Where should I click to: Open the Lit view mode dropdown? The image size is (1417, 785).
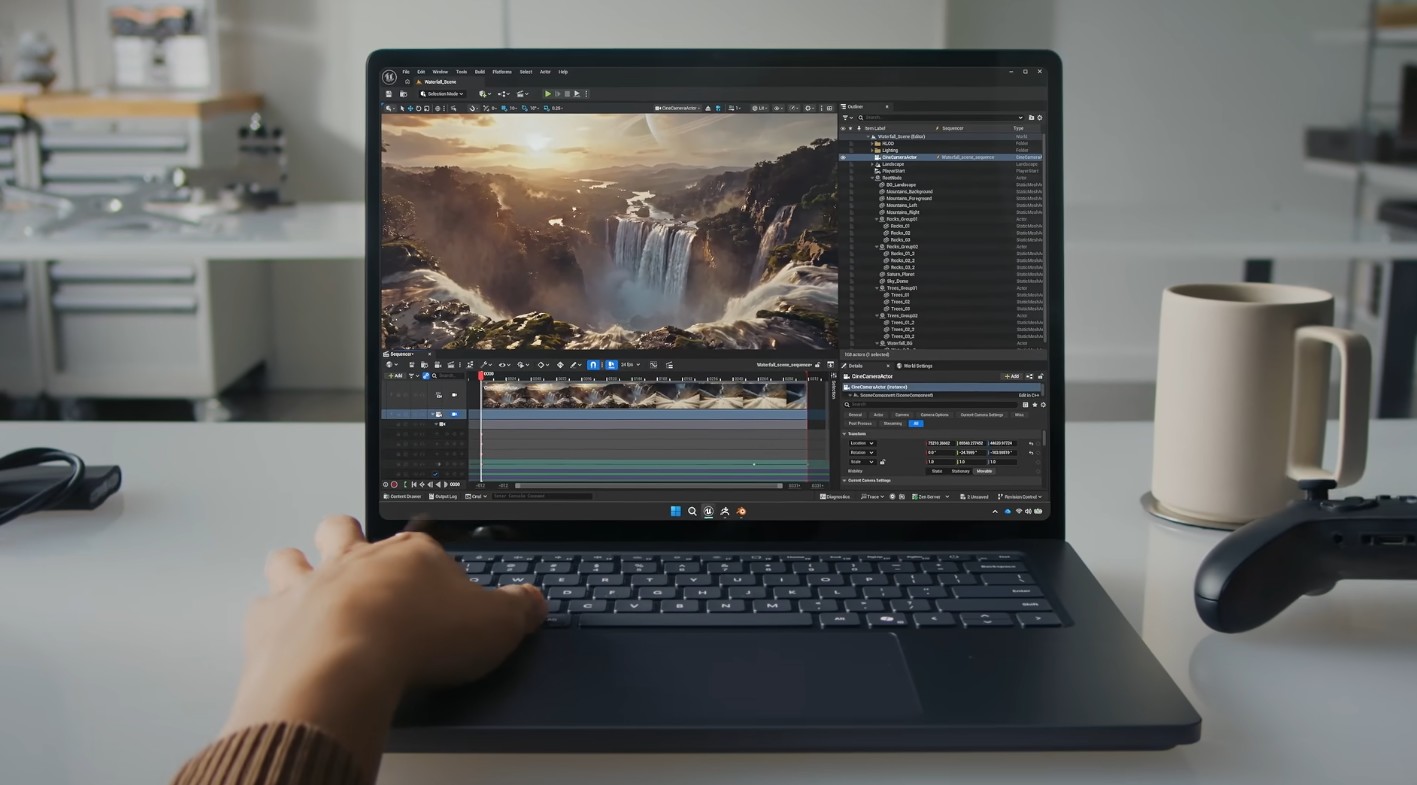760,107
